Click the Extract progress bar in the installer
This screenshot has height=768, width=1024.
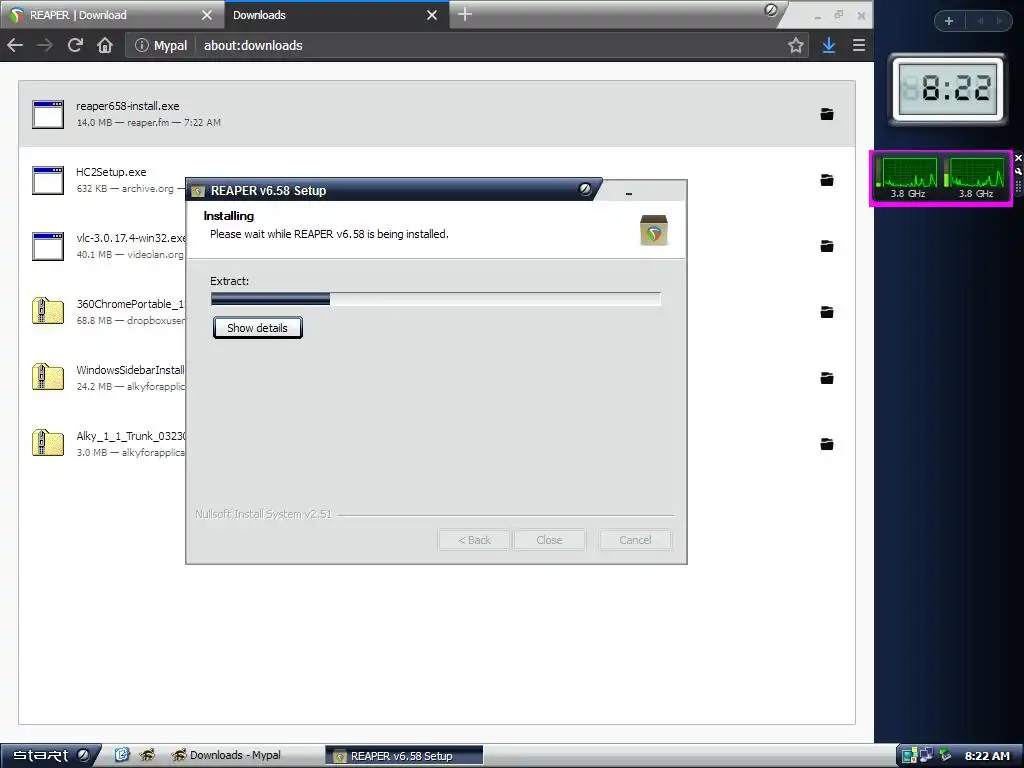436,299
